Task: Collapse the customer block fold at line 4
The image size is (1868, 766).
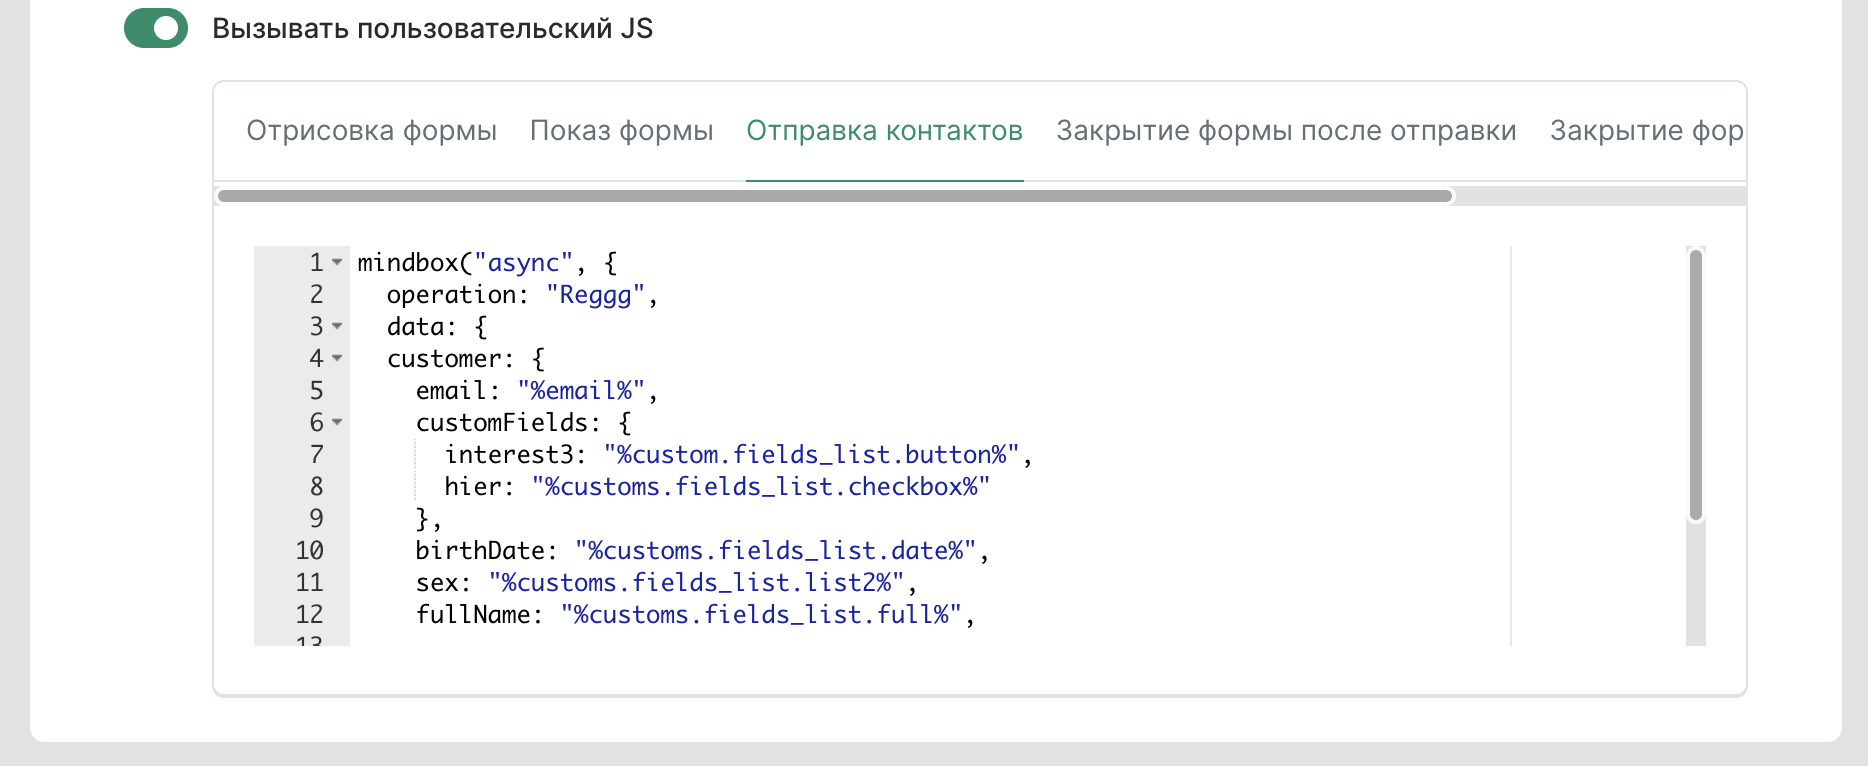Action: (337, 359)
